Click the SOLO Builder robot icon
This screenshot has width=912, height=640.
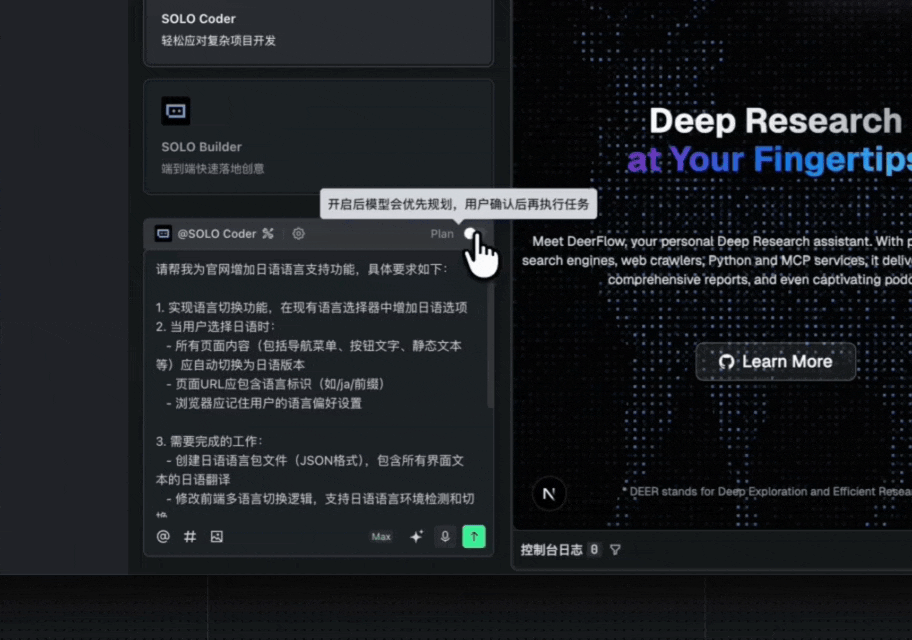pos(176,111)
